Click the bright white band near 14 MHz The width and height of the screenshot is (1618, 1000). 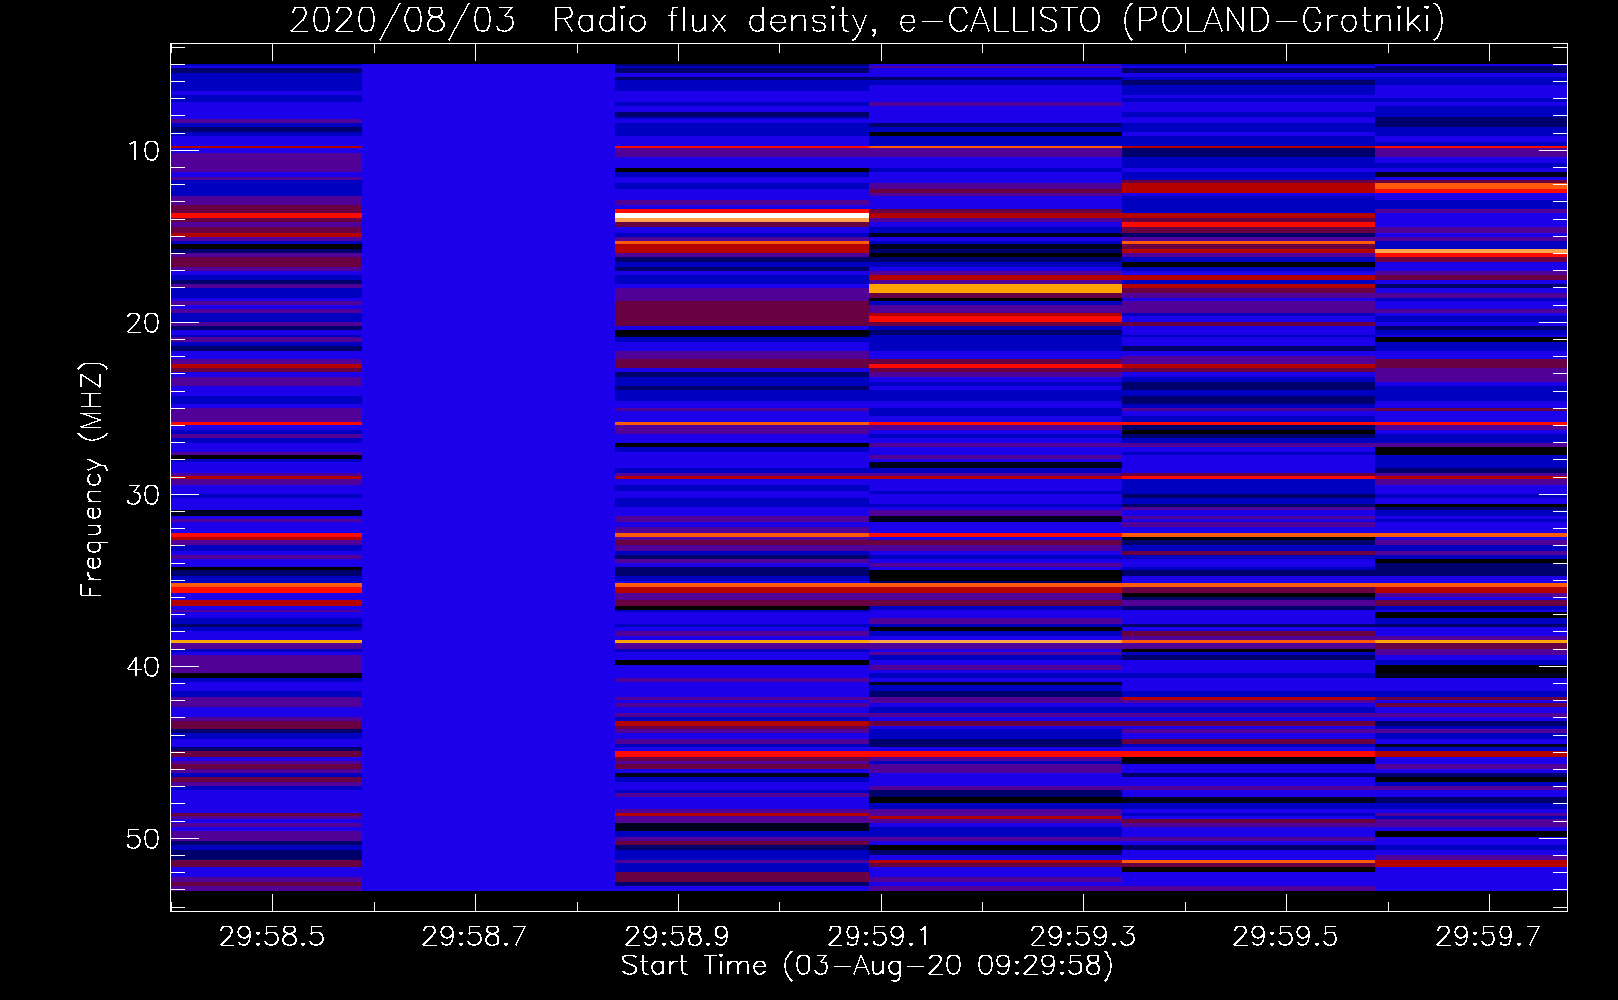[x=742, y=216]
